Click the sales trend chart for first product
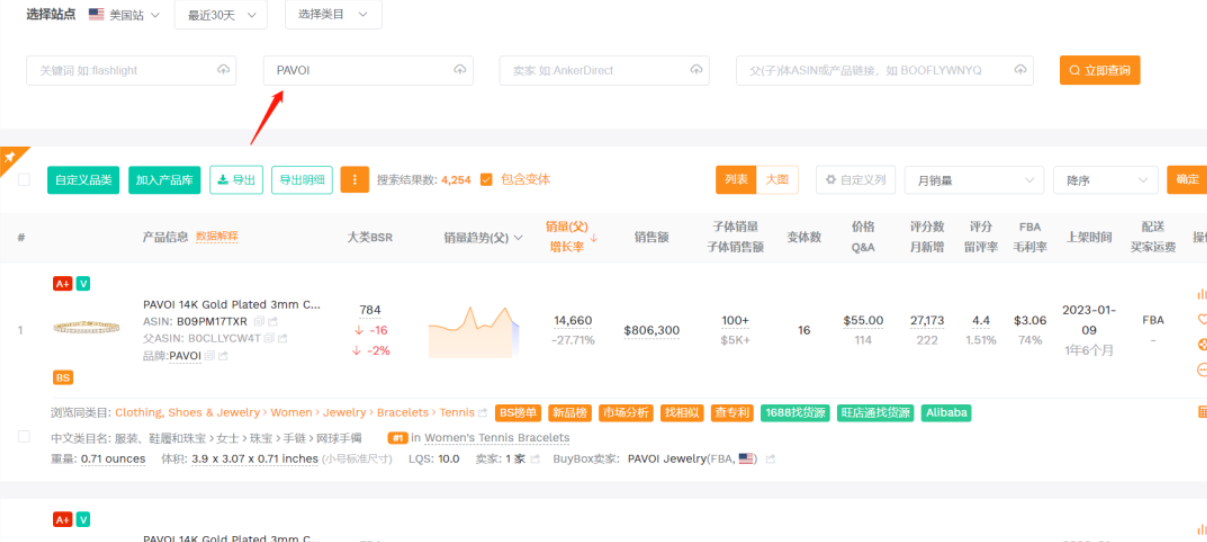Image resolution: width=1207 pixels, height=542 pixels. pos(474,330)
